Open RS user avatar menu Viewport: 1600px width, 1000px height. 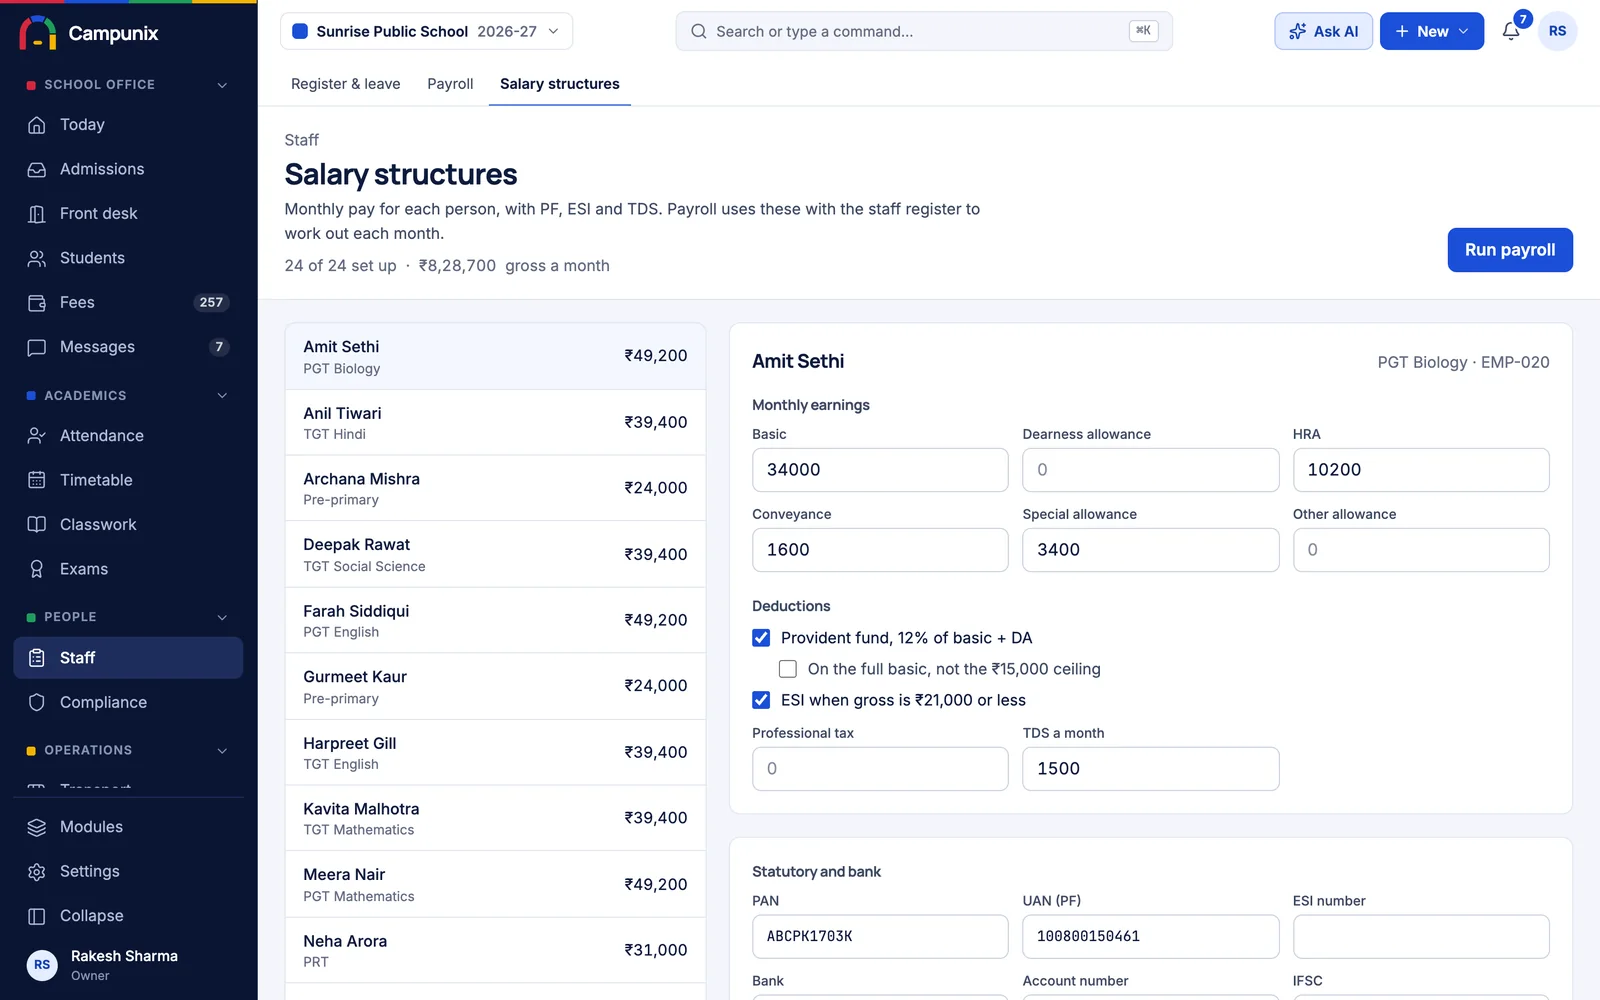pyautogui.click(x=1557, y=31)
